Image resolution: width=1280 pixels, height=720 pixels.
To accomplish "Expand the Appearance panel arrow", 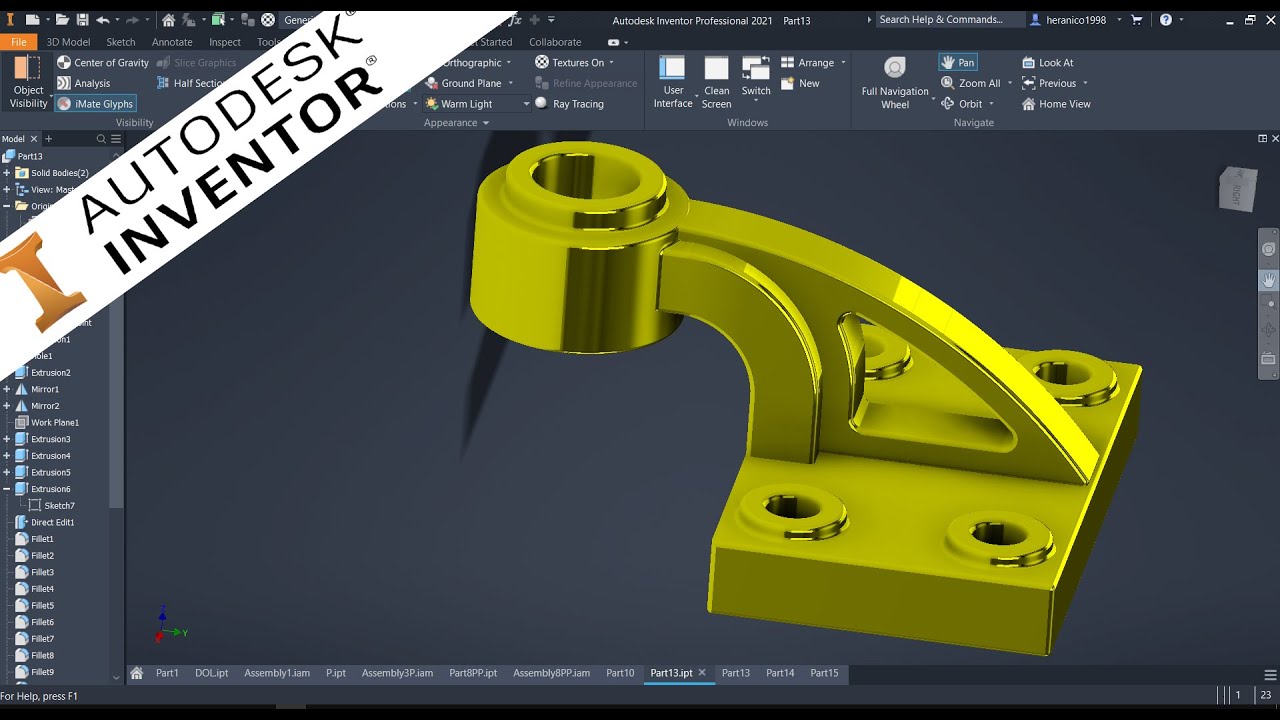I will pyautogui.click(x=486, y=123).
